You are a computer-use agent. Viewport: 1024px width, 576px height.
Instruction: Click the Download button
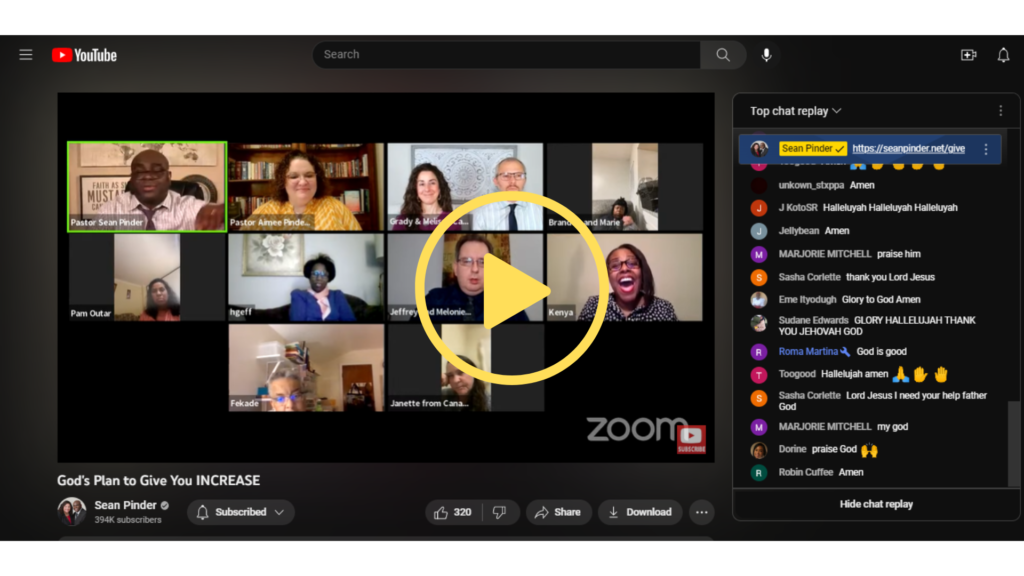640,513
